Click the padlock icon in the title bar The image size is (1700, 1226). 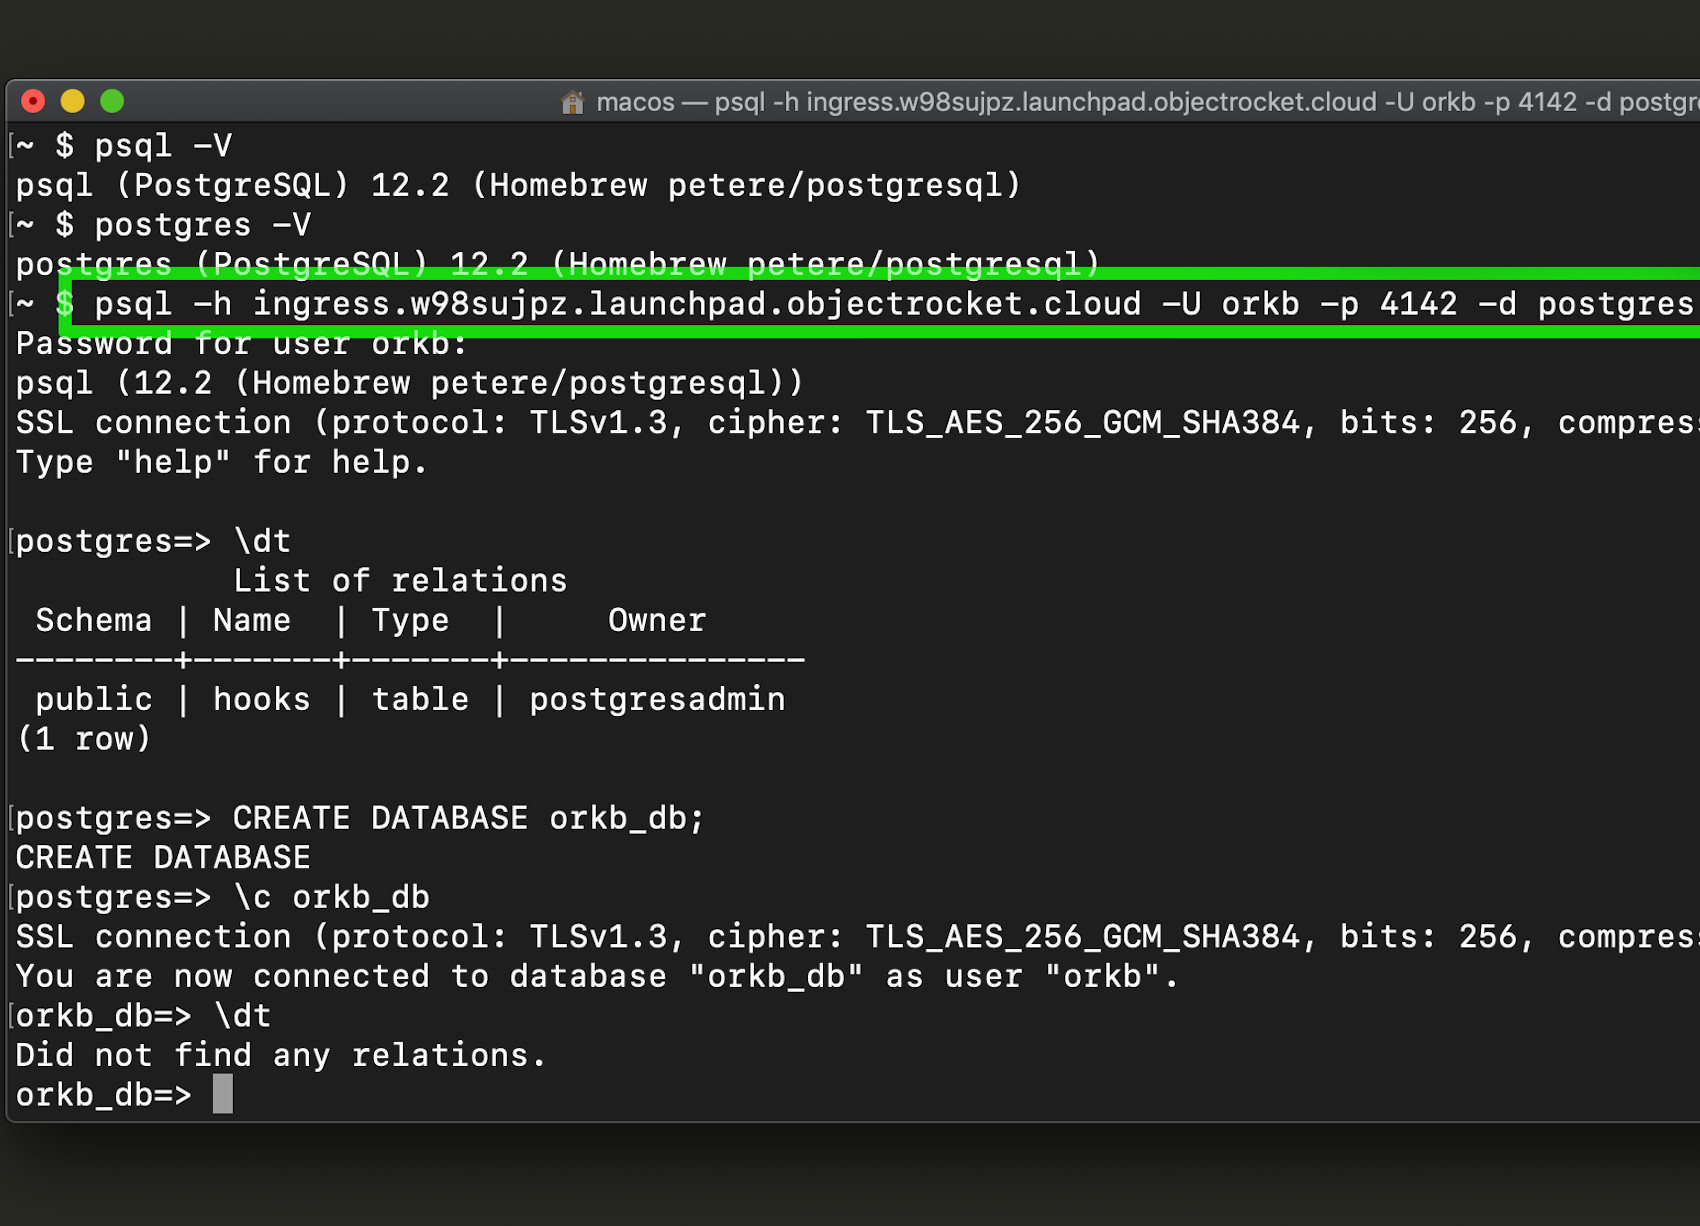click(573, 101)
